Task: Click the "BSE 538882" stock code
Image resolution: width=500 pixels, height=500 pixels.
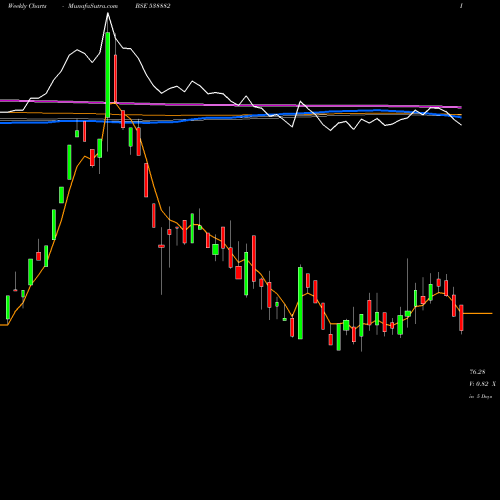Action: pos(153,6)
